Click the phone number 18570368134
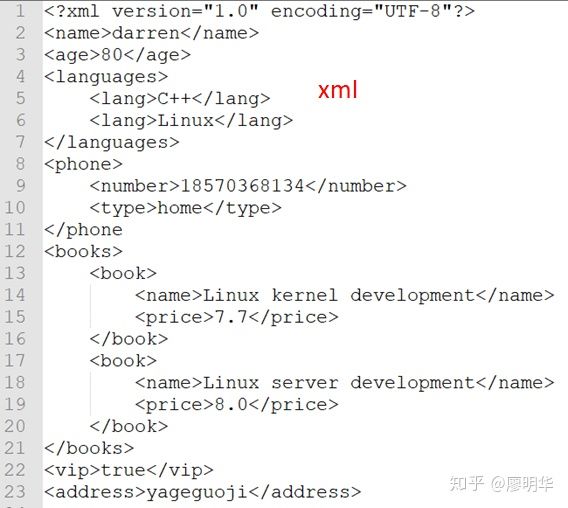 [242, 186]
